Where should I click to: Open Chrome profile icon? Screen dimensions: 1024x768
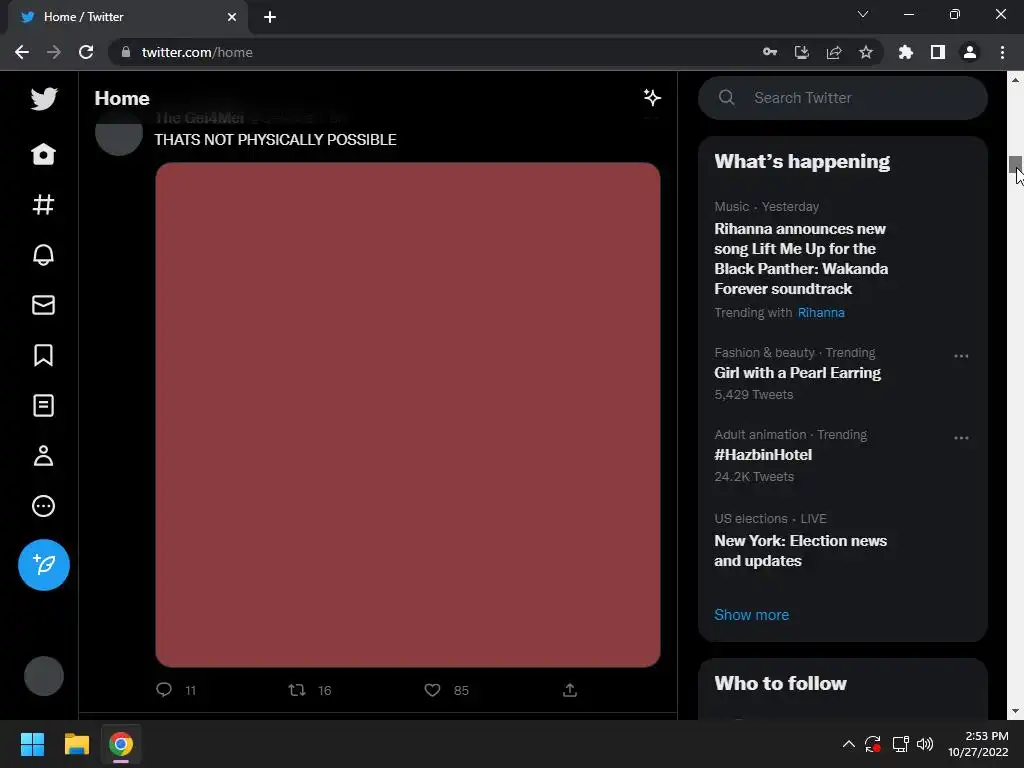pyautogui.click(x=970, y=52)
